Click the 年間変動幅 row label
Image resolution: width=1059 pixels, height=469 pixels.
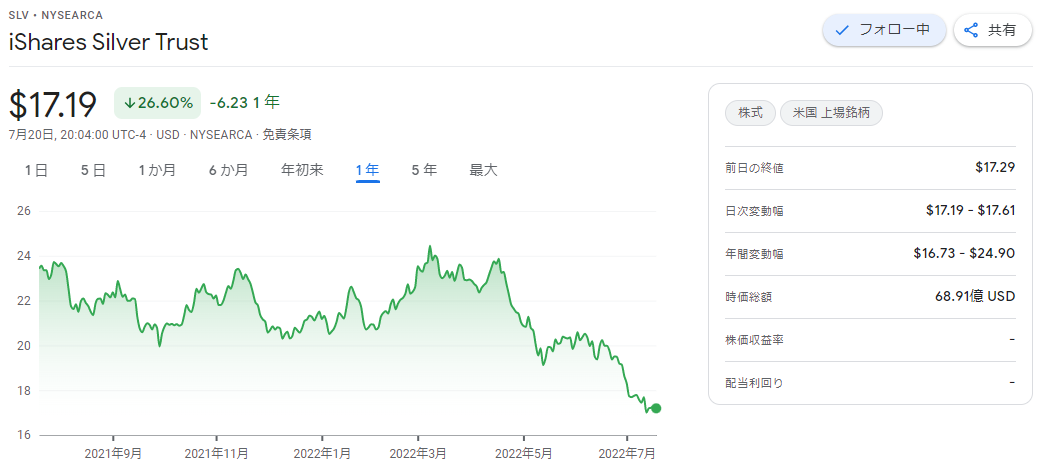coord(754,255)
